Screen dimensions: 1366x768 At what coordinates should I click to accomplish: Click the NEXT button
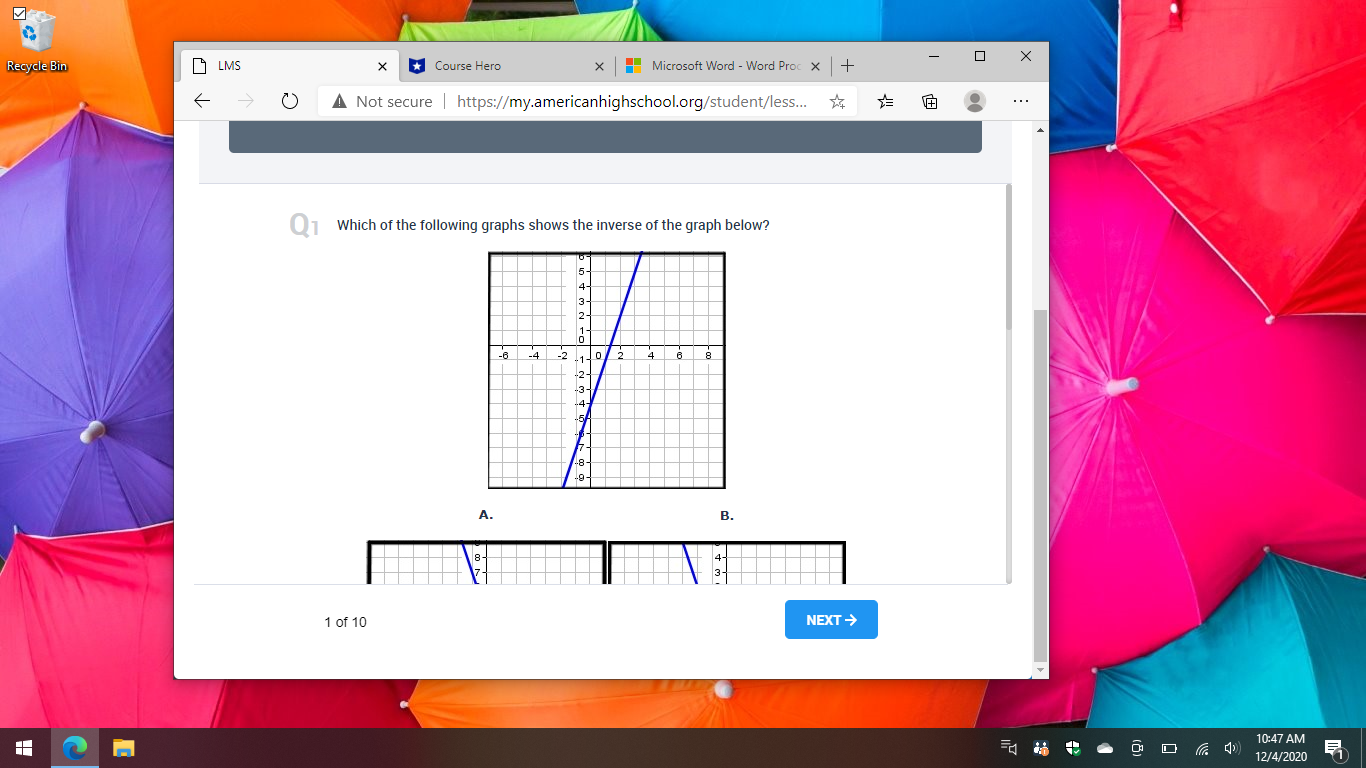coord(831,620)
